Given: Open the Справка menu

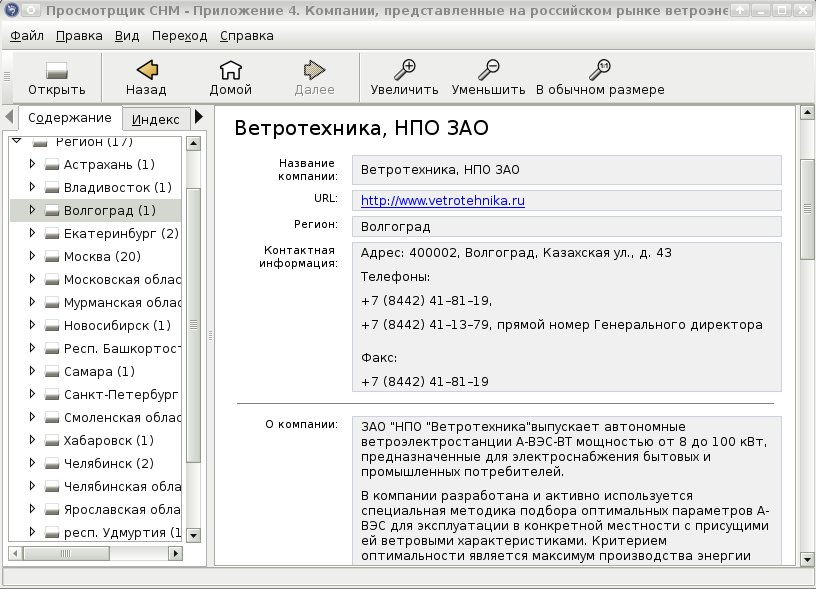Looking at the screenshot, I should point(247,36).
